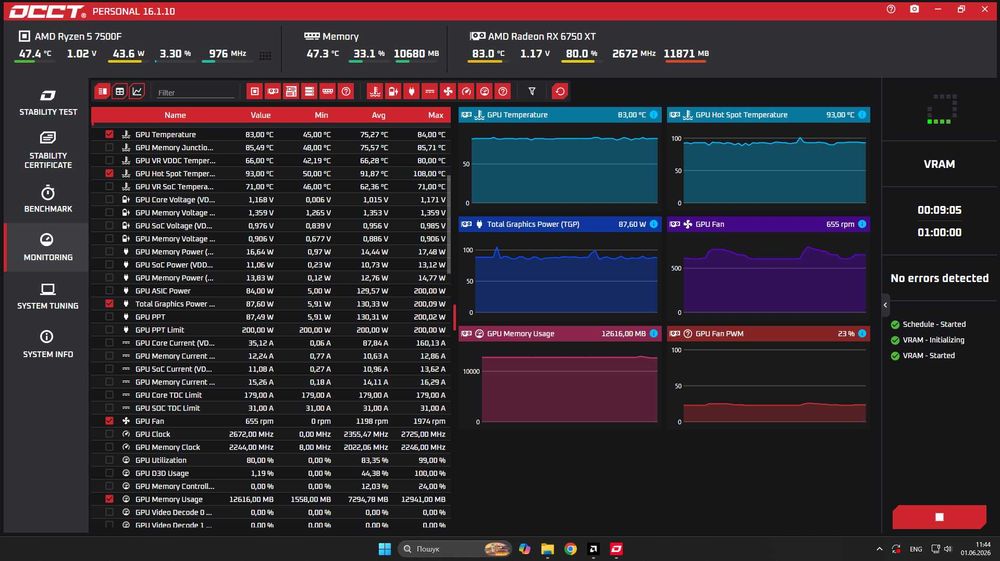The width and height of the screenshot is (1000, 561).
Task: Select the GPU ASIC Power row
Action: [x=271, y=291]
